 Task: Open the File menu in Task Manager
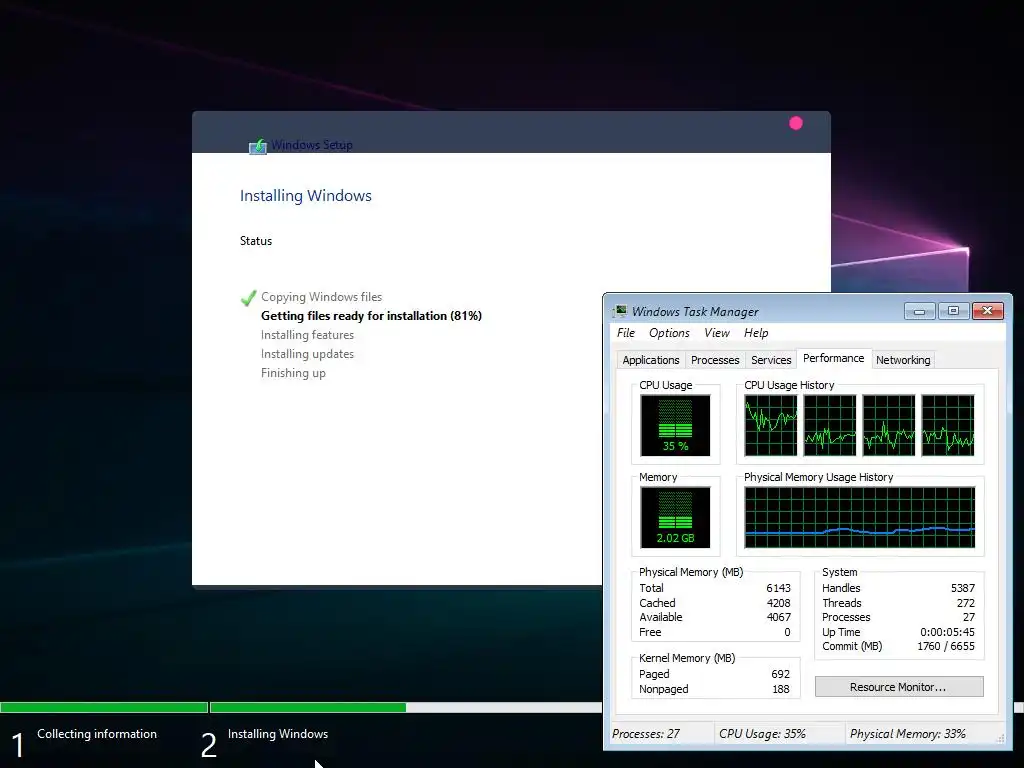point(626,333)
